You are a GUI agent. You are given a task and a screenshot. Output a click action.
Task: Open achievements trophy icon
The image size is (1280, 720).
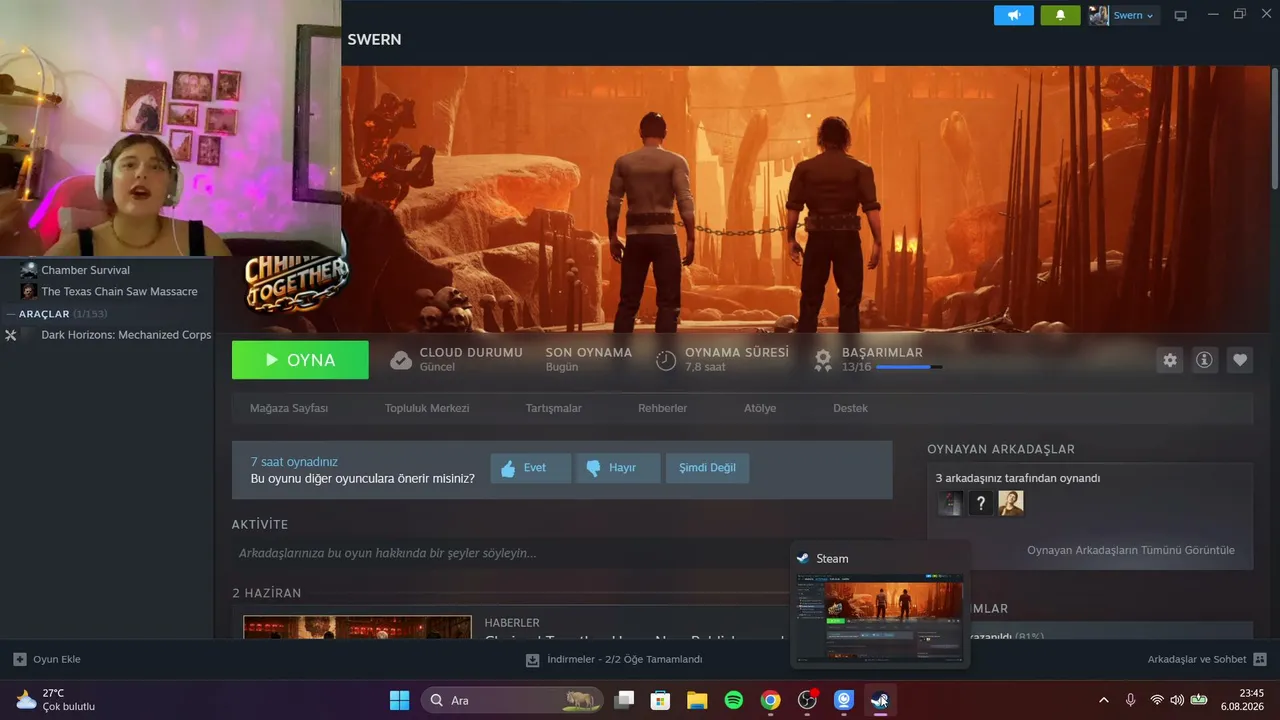[823, 360]
